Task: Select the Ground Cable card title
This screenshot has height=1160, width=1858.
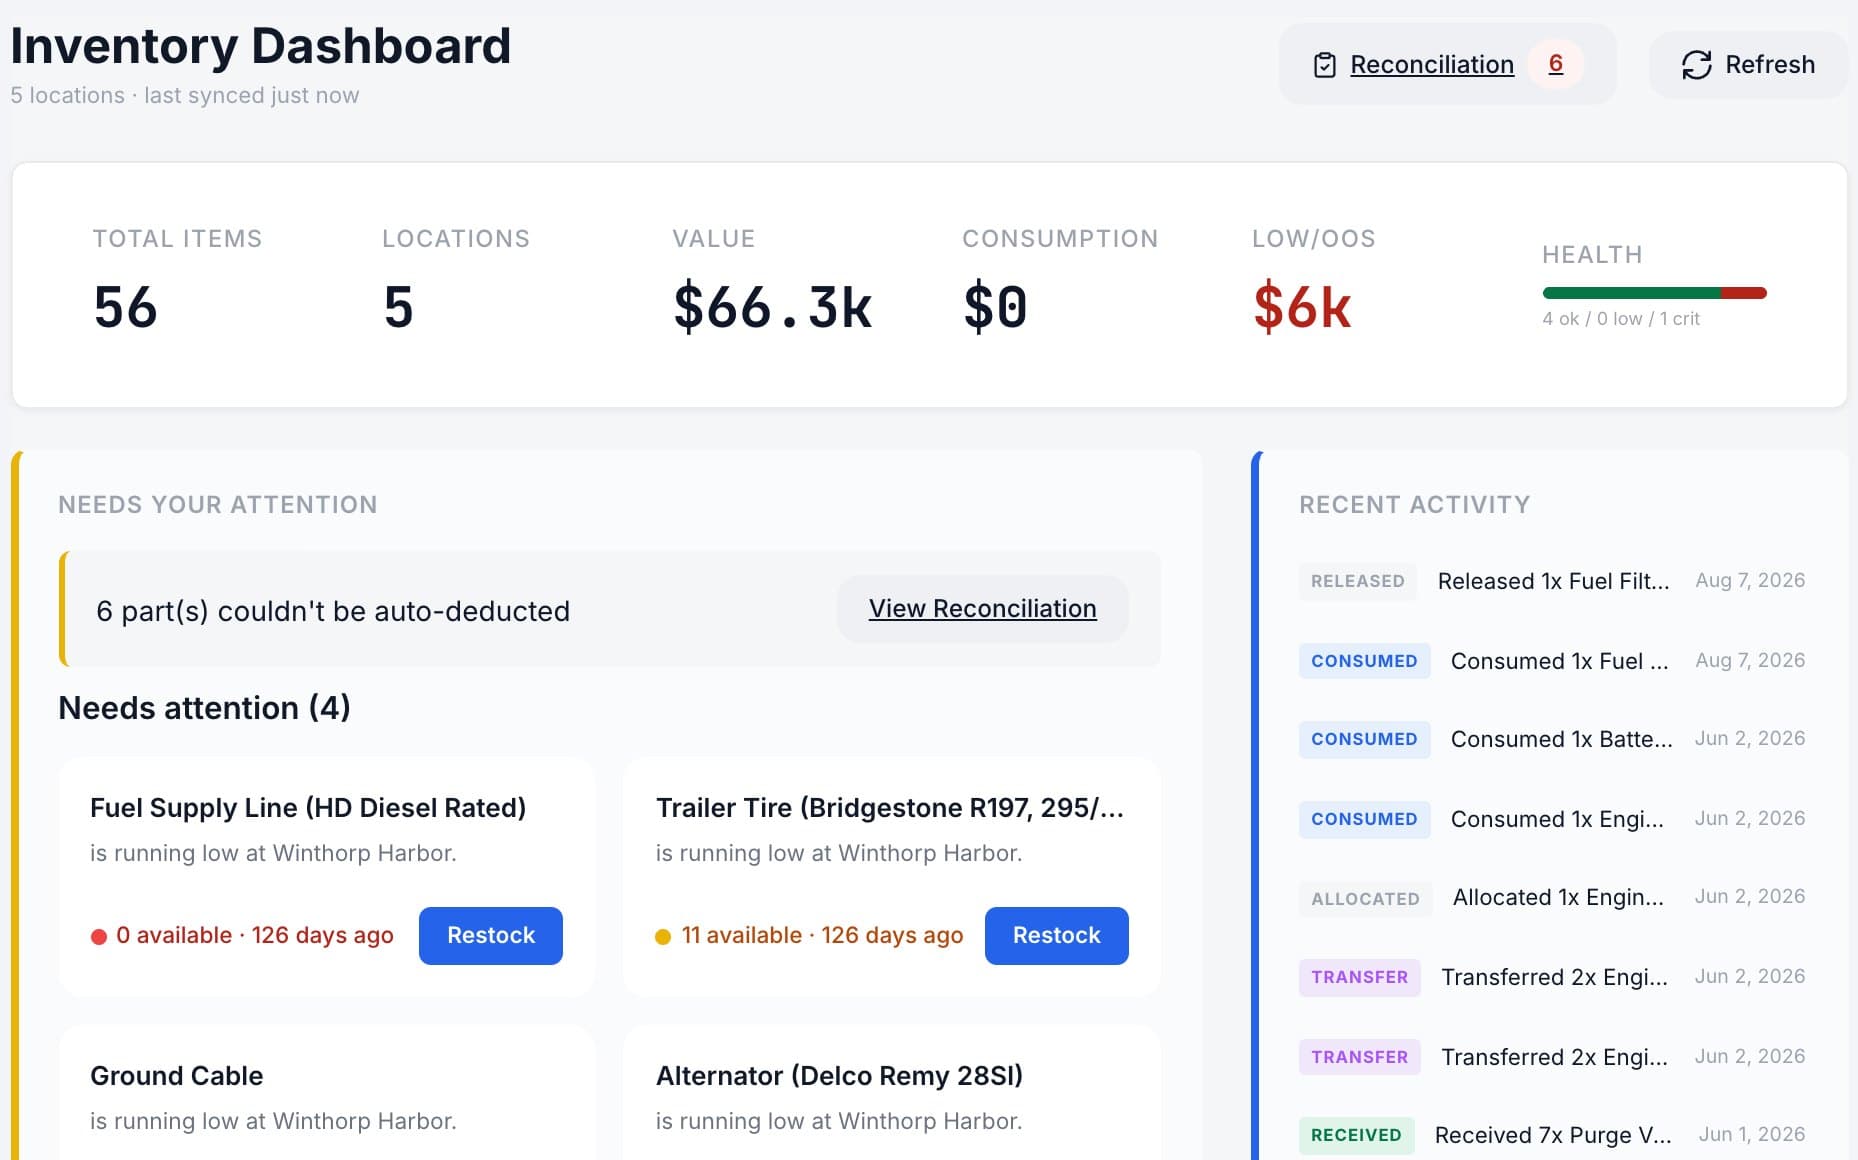Action: (x=177, y=1076)
